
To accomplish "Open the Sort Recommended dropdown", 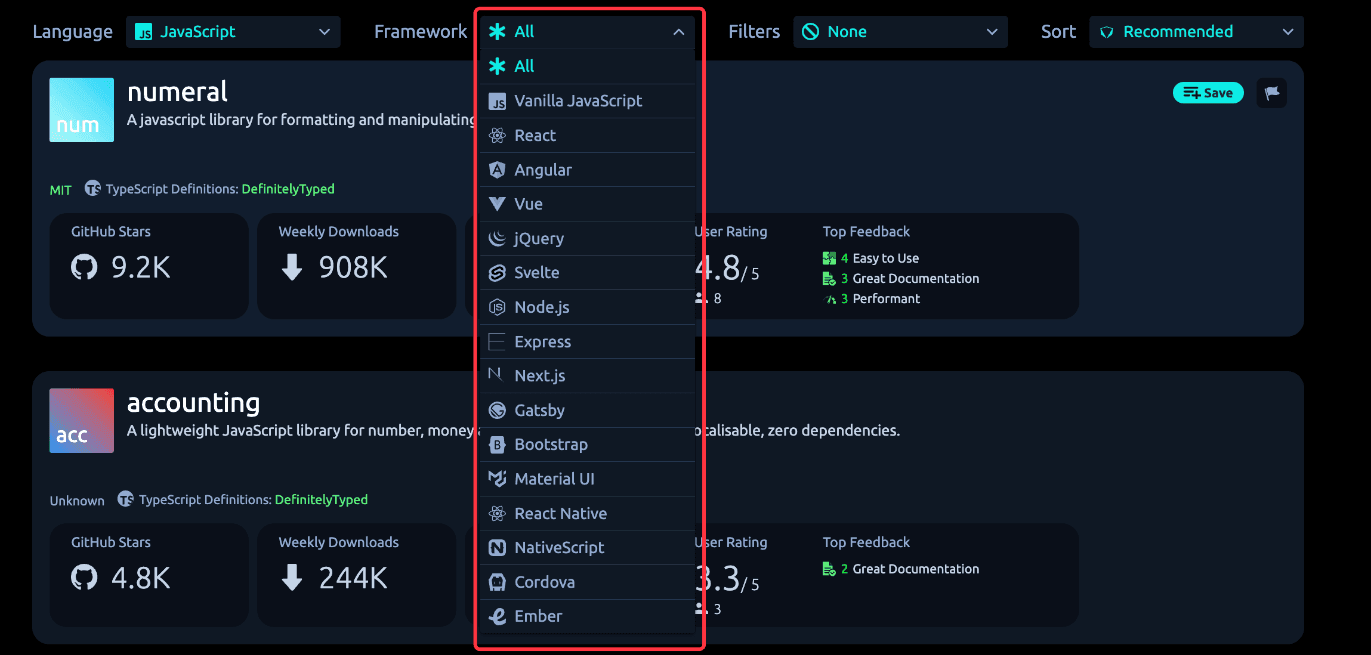I will (x=1196, y=32).
